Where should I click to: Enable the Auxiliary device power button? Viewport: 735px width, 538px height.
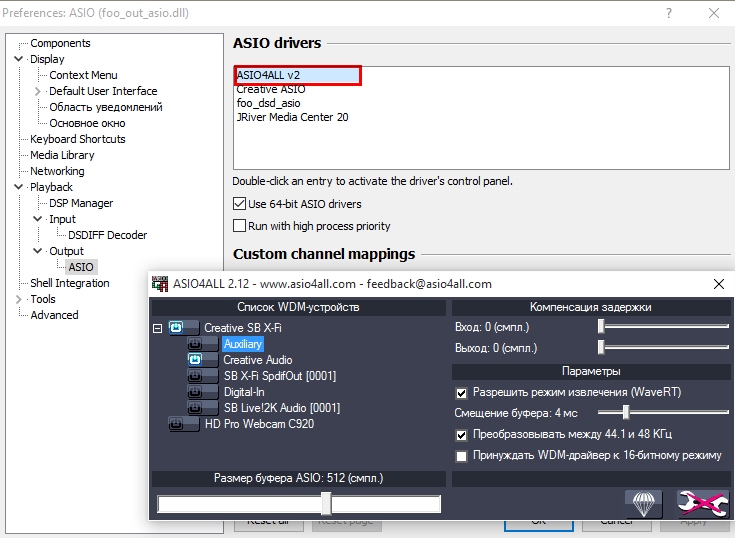pyautogui.click(x=202, y=344)
